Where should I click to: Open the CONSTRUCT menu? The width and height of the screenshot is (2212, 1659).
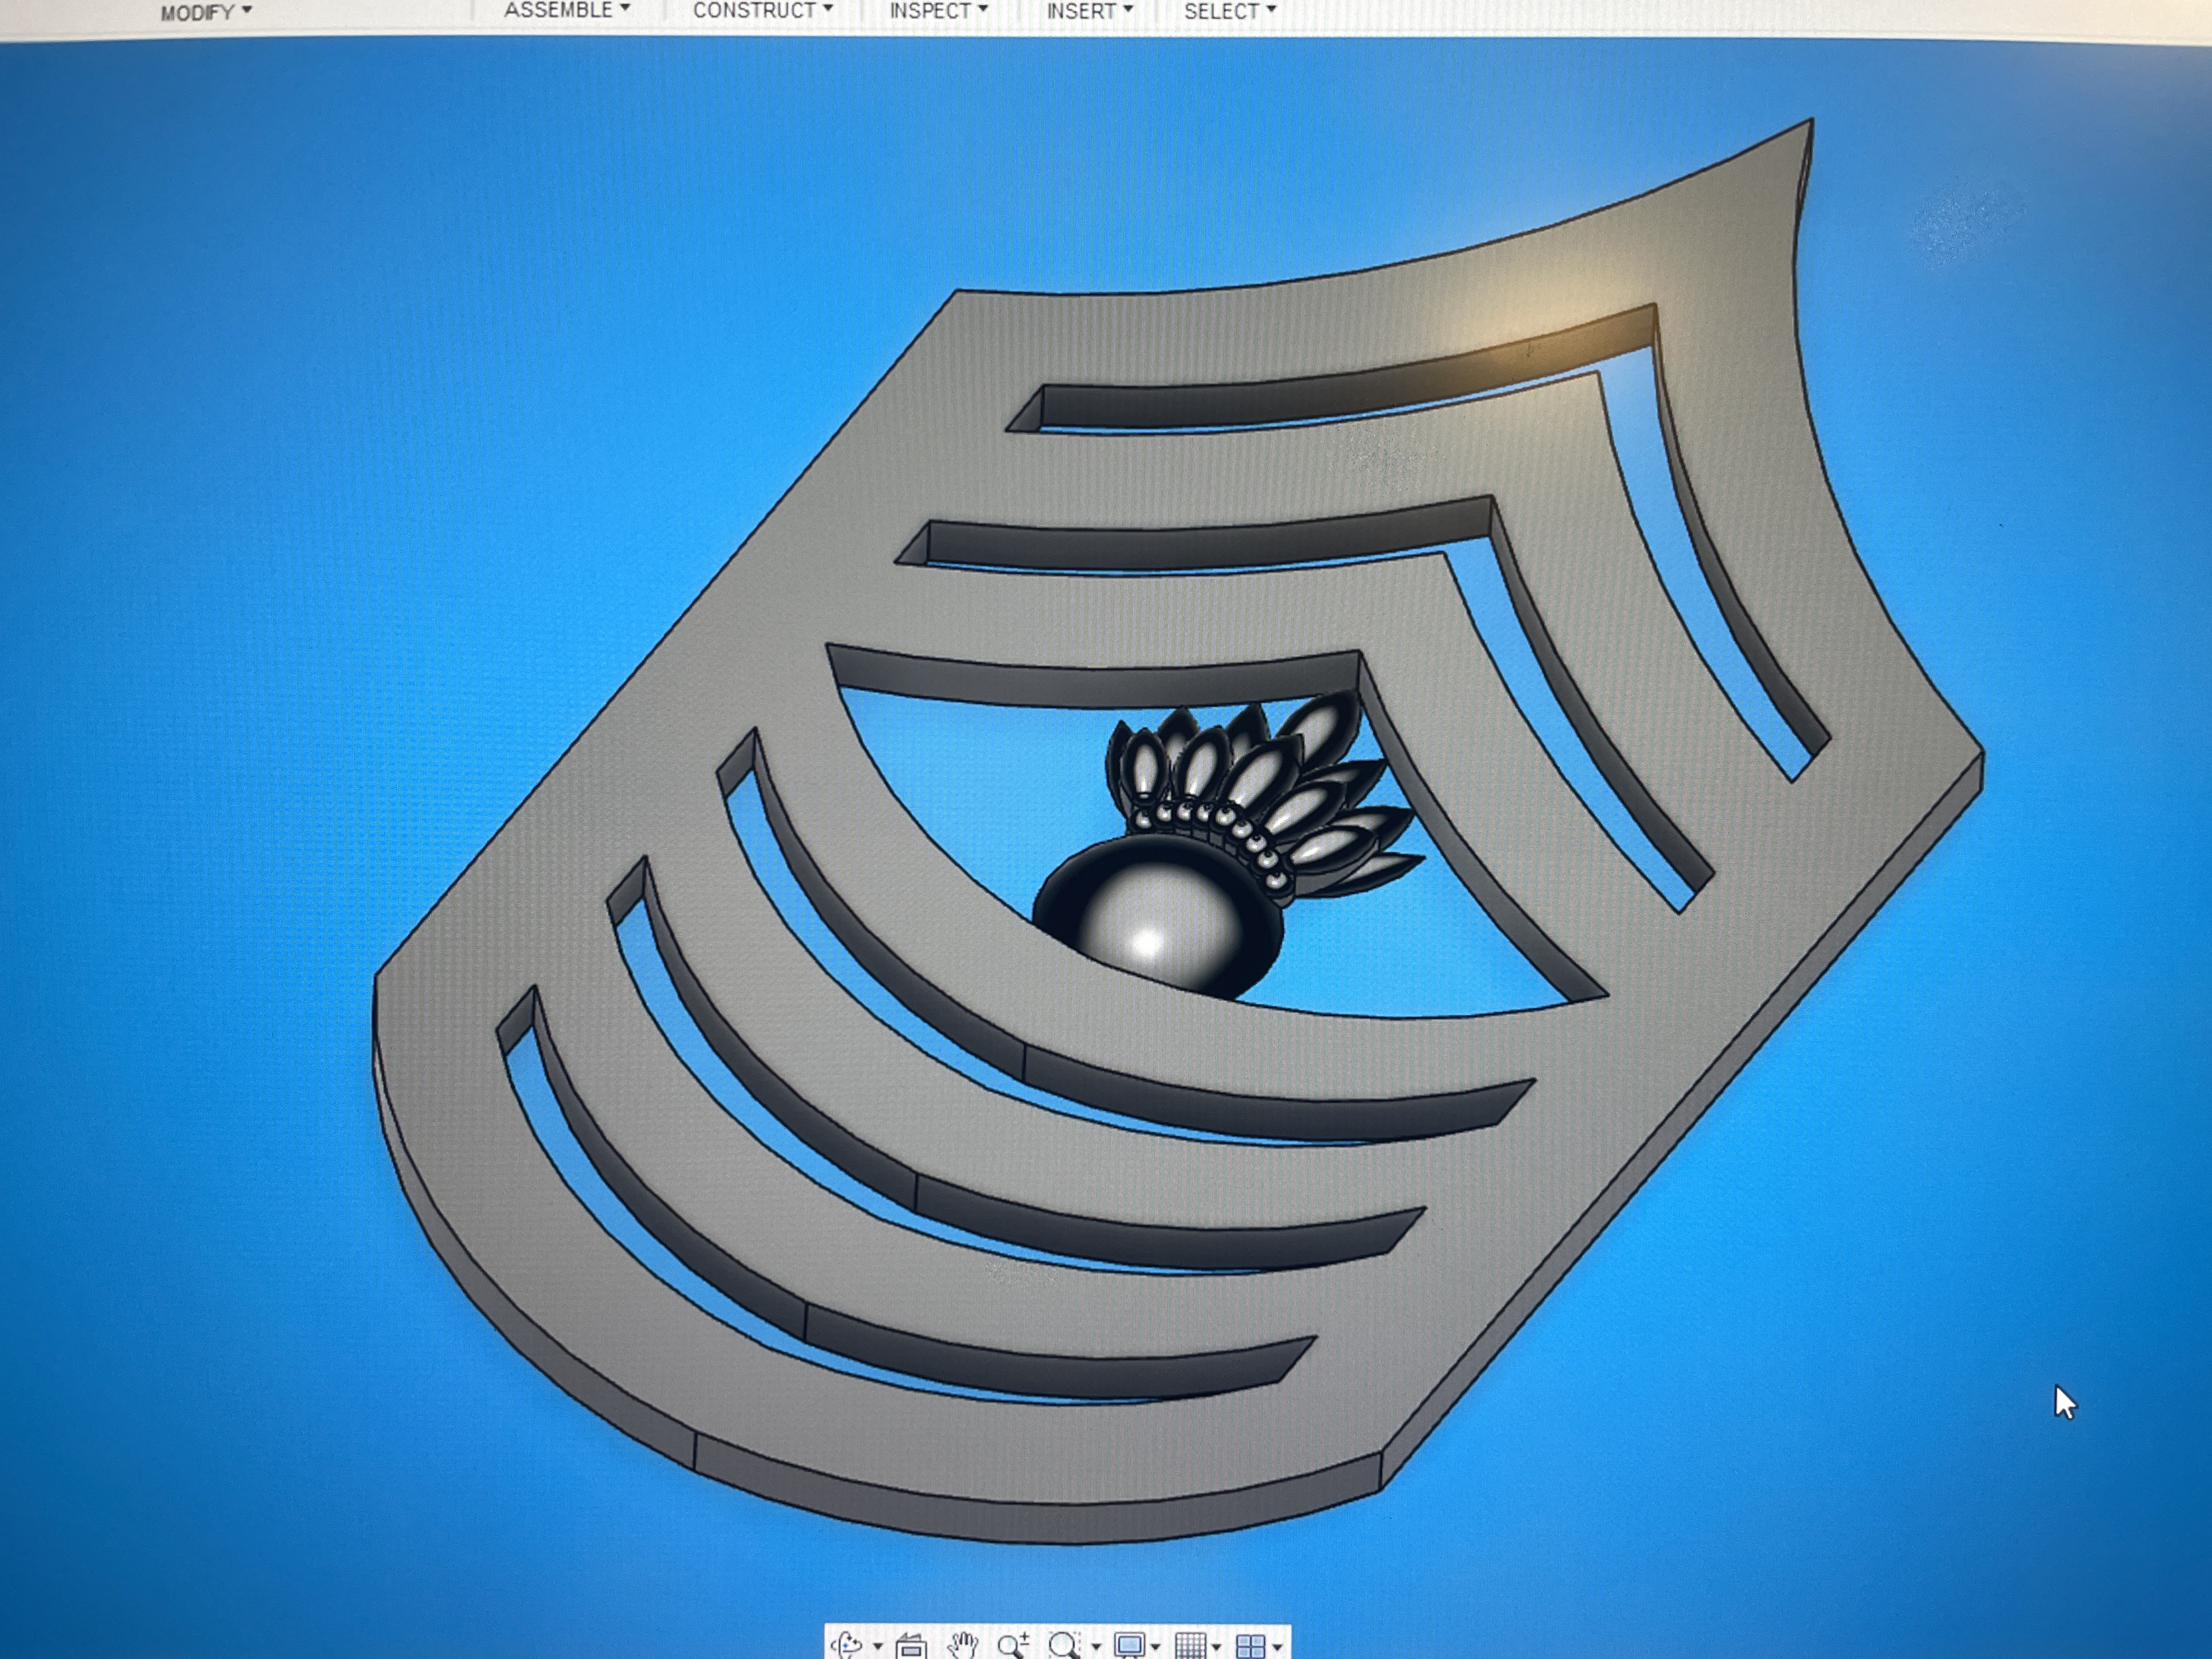[x=762, y=11]
